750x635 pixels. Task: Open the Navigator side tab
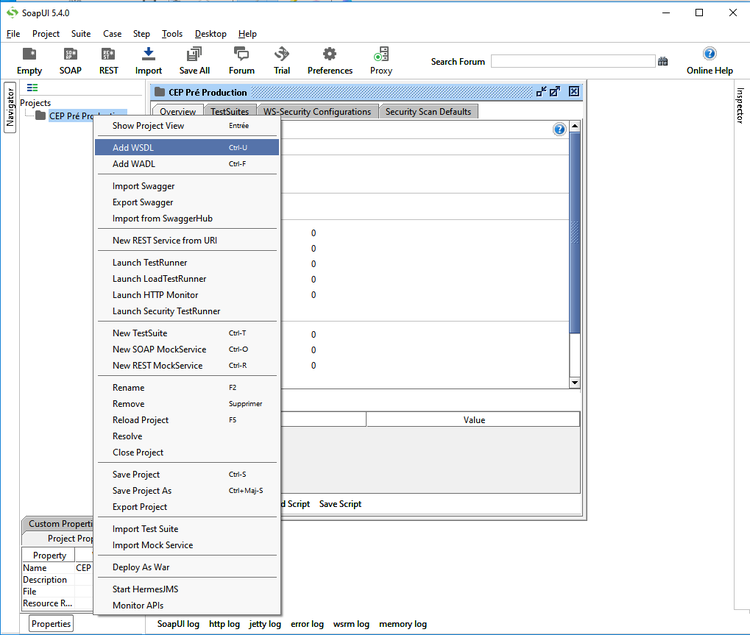coord(10,108)
